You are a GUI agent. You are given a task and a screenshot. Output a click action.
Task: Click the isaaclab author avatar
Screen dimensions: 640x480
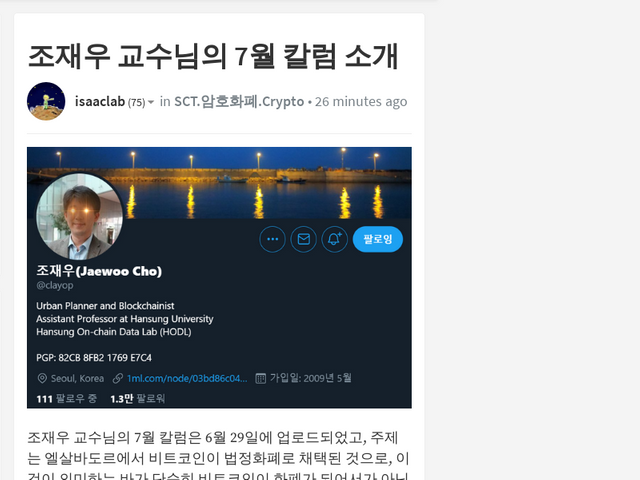point(46,101)
